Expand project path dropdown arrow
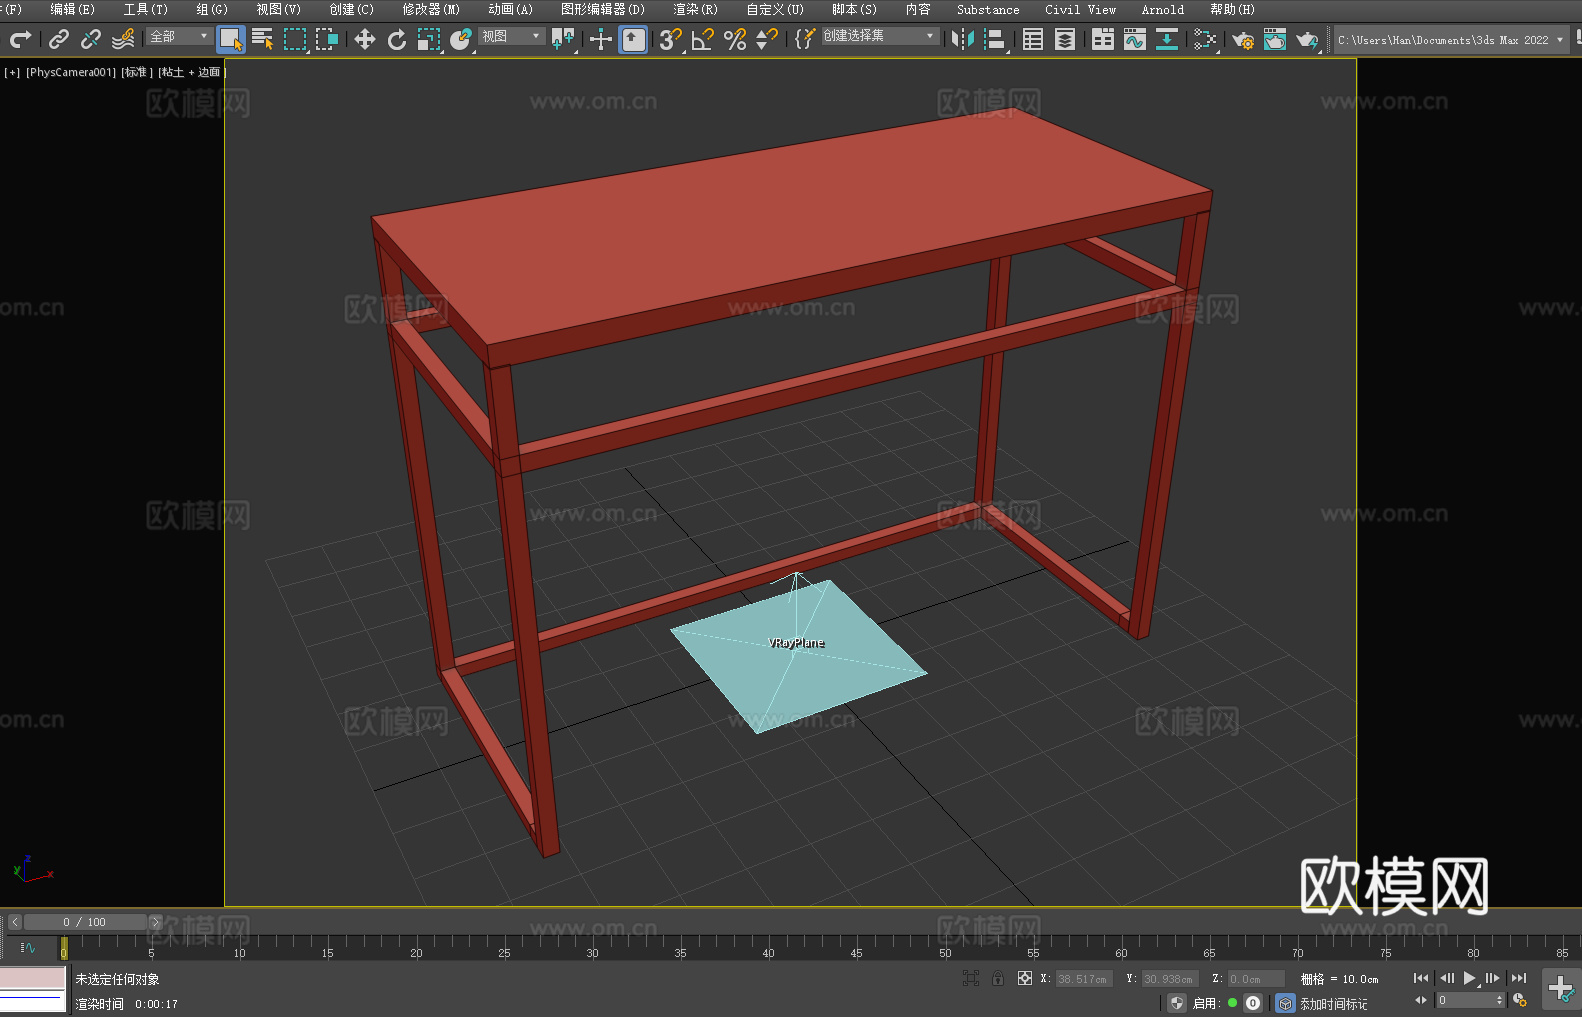Image resolution: width=1582 pixels, height=1017 pixels. tap(1560, 40)
